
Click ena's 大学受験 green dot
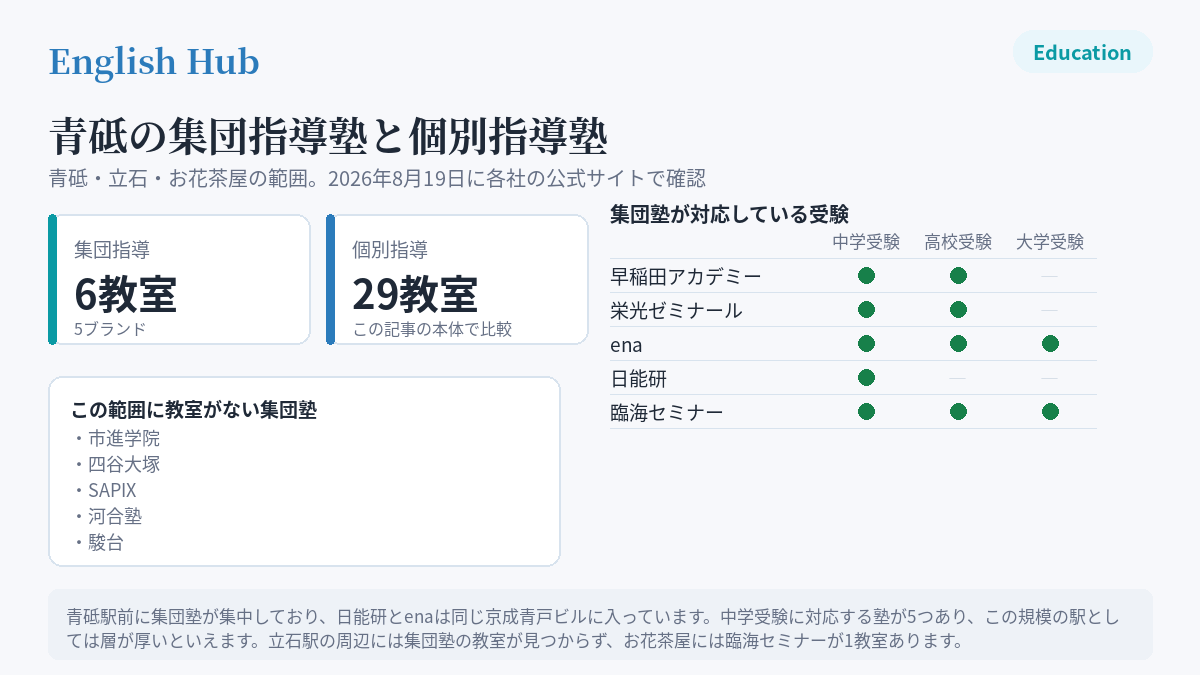pos(1050,344)
